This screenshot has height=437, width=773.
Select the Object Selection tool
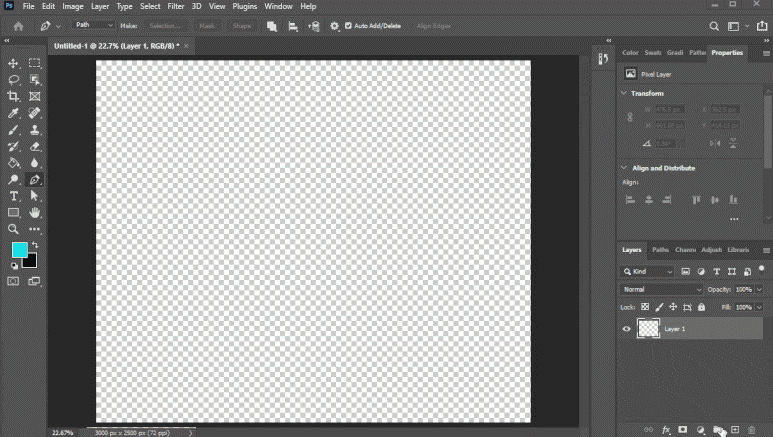click(35, 79)
